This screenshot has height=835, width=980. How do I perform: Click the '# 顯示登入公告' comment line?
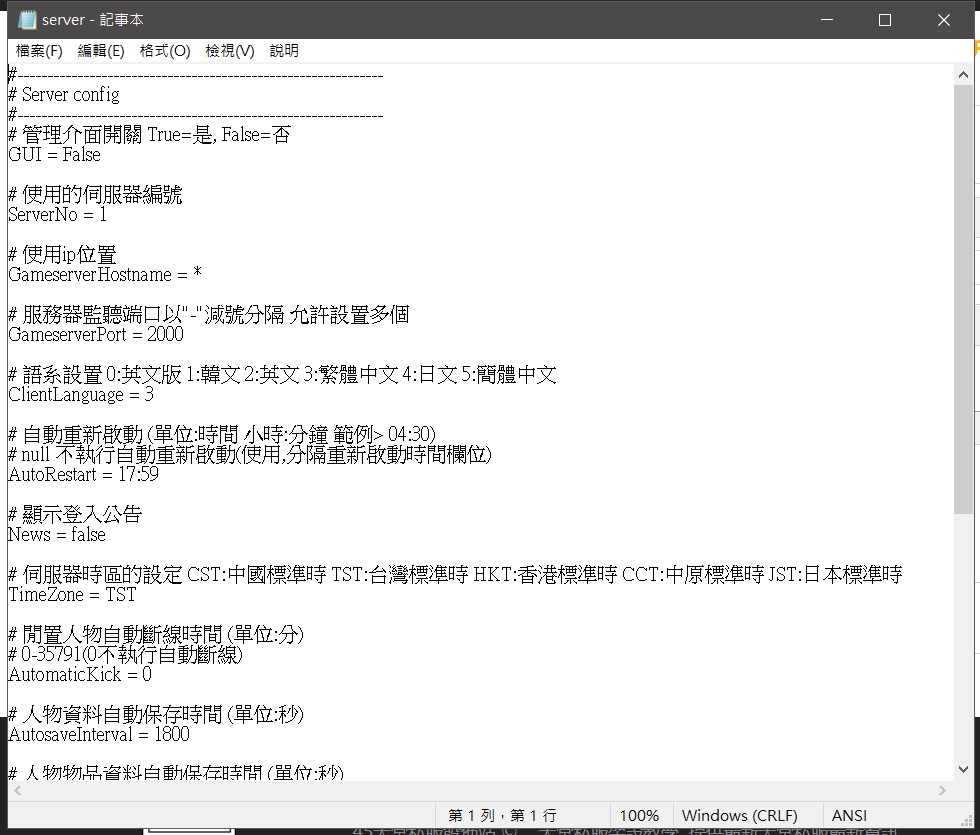tap(75, 514)
